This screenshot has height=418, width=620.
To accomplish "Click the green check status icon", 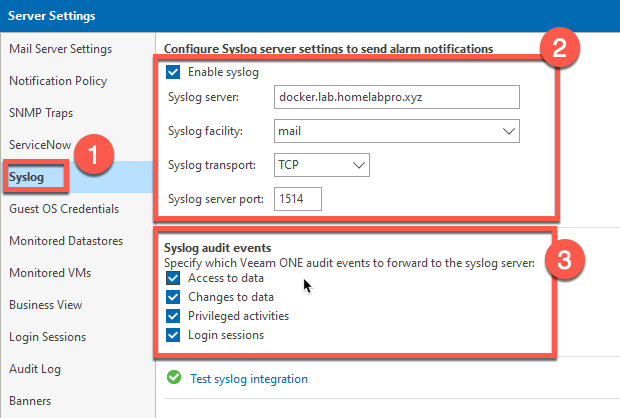I will click(x=174, y=378).
